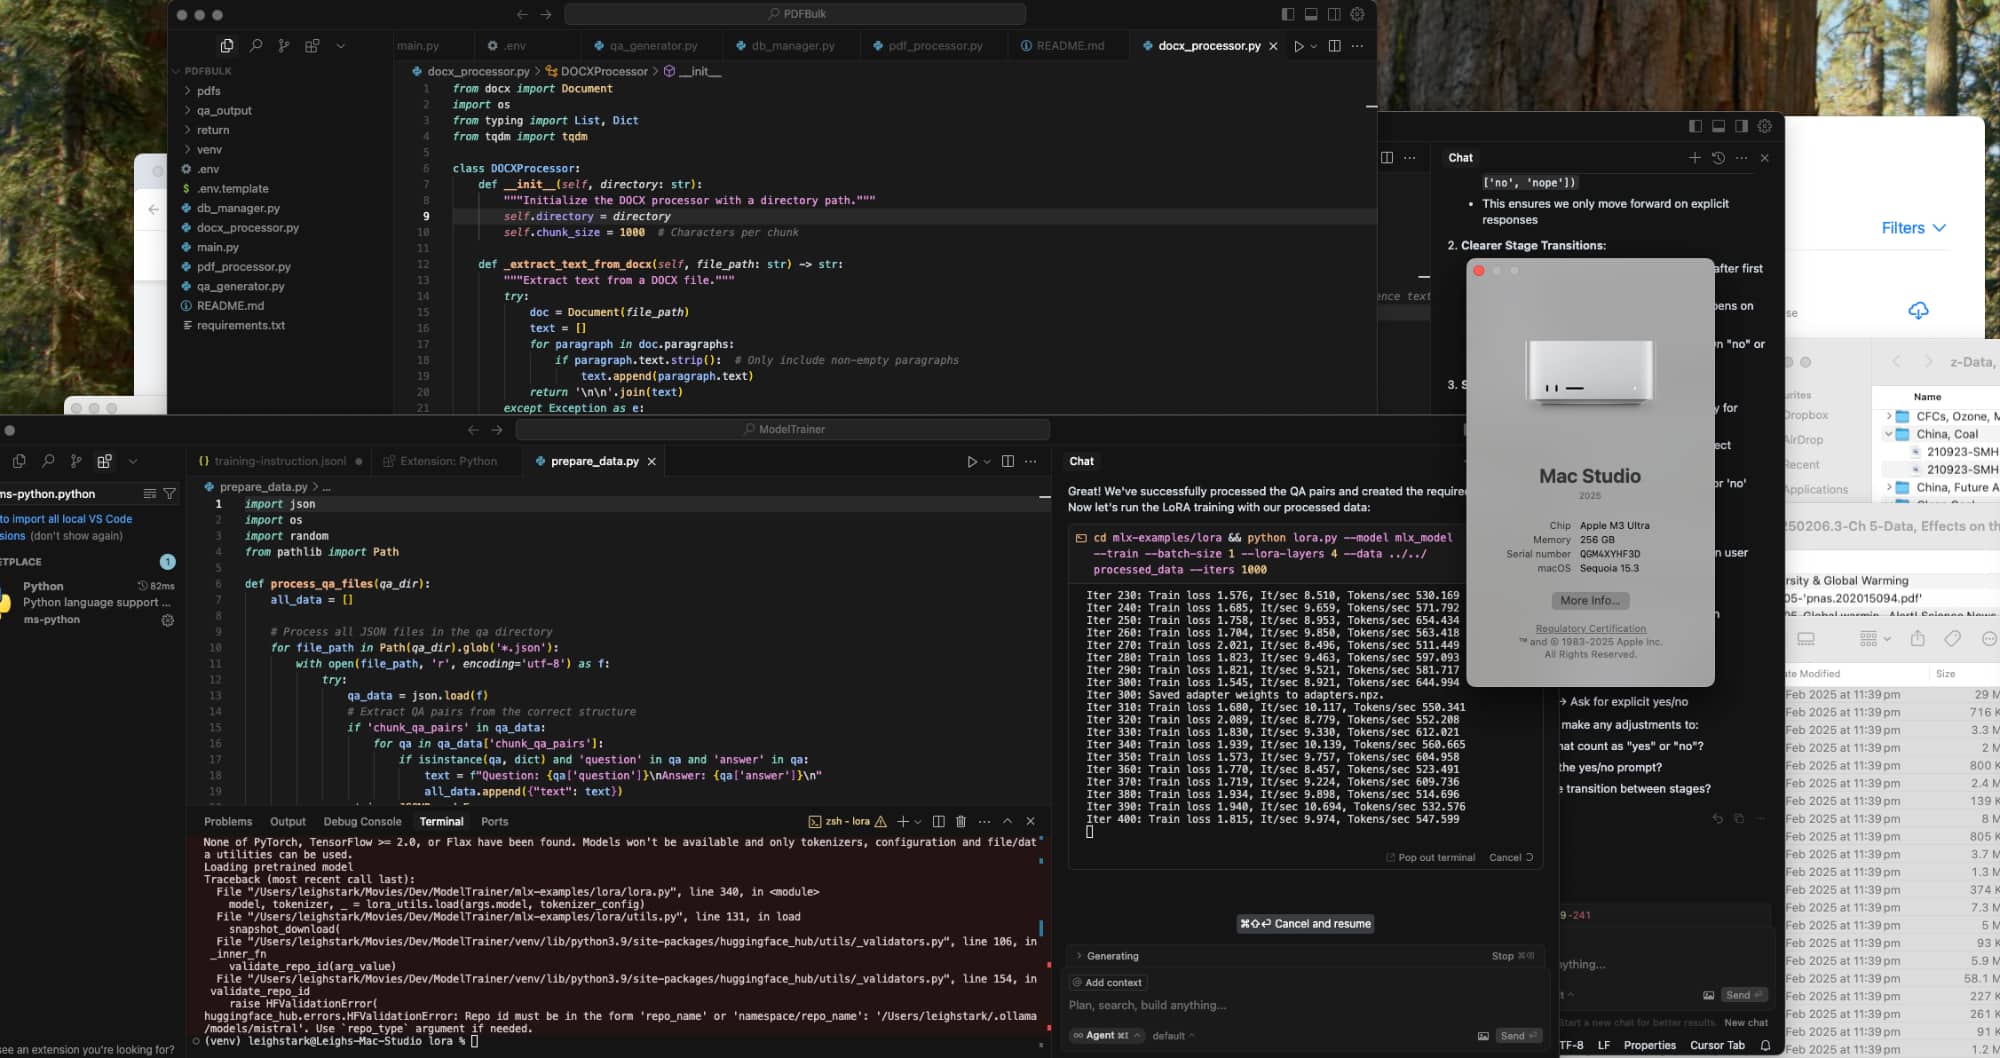Viewport: 2000px width, 1058px height.
Task: Open Extensions view in ModelTrainer window
Action: [104, 461]
